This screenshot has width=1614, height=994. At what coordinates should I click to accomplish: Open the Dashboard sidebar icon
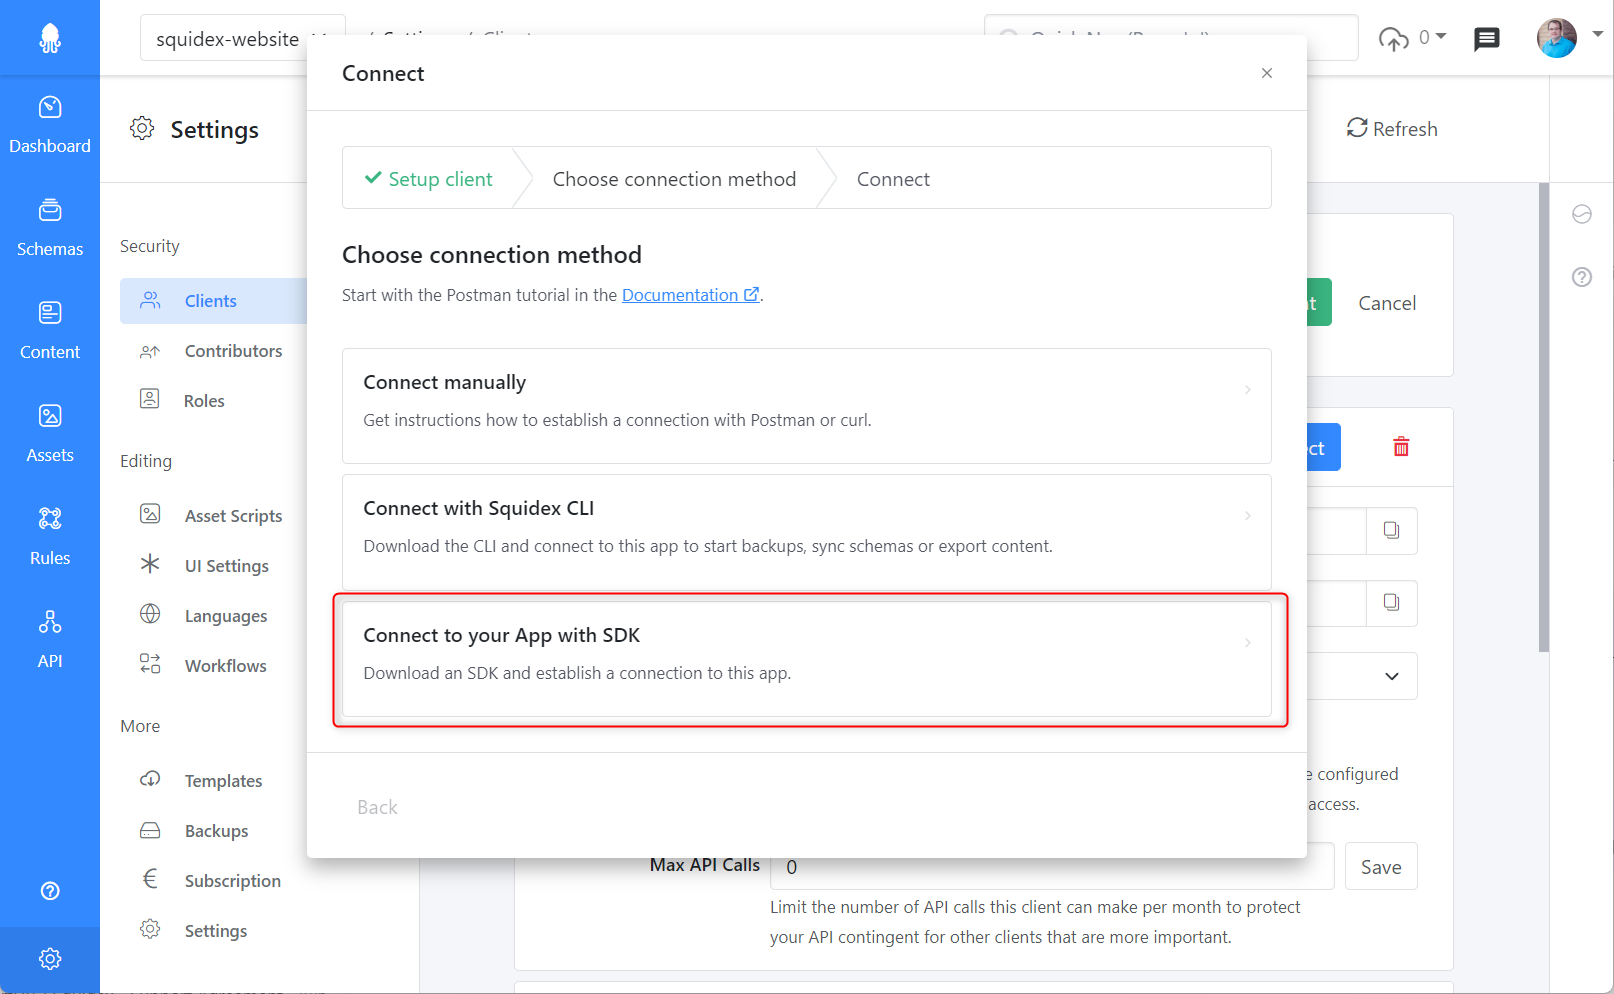50,107
